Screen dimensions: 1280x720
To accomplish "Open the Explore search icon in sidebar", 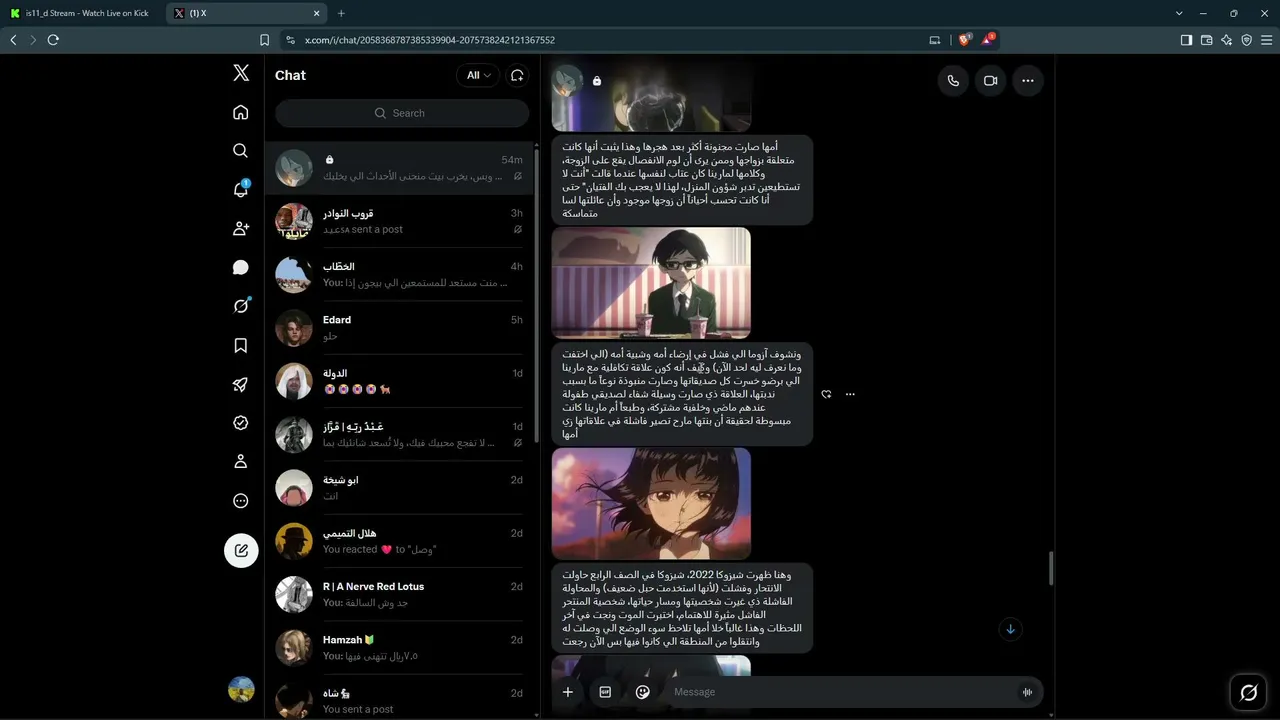I will click(x=241, y=150).
